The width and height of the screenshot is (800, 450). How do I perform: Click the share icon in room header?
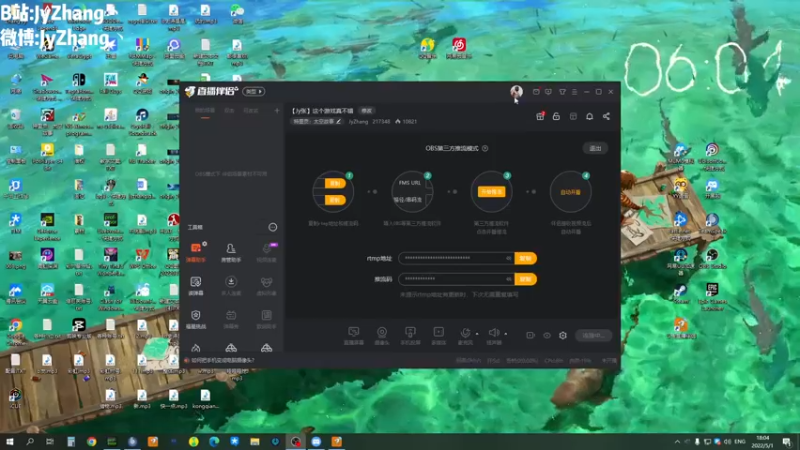606,116
